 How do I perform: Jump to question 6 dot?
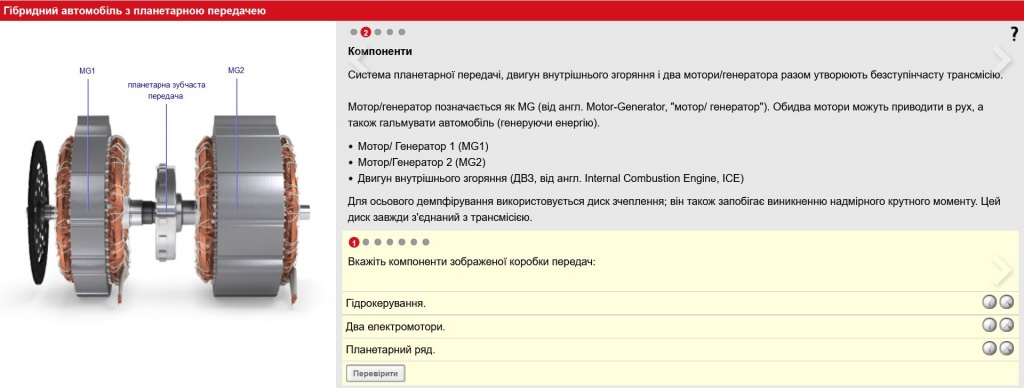click(x=413, y=242)
